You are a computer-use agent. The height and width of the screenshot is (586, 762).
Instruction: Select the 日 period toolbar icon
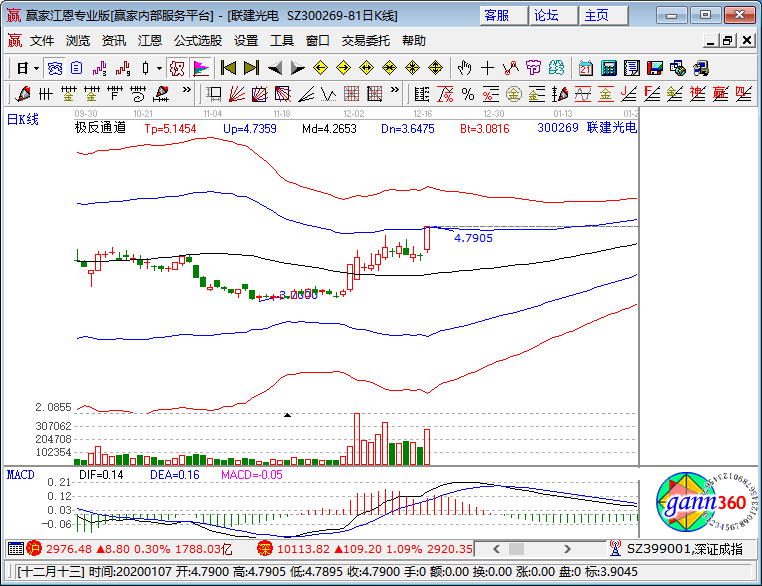point(22,69)
